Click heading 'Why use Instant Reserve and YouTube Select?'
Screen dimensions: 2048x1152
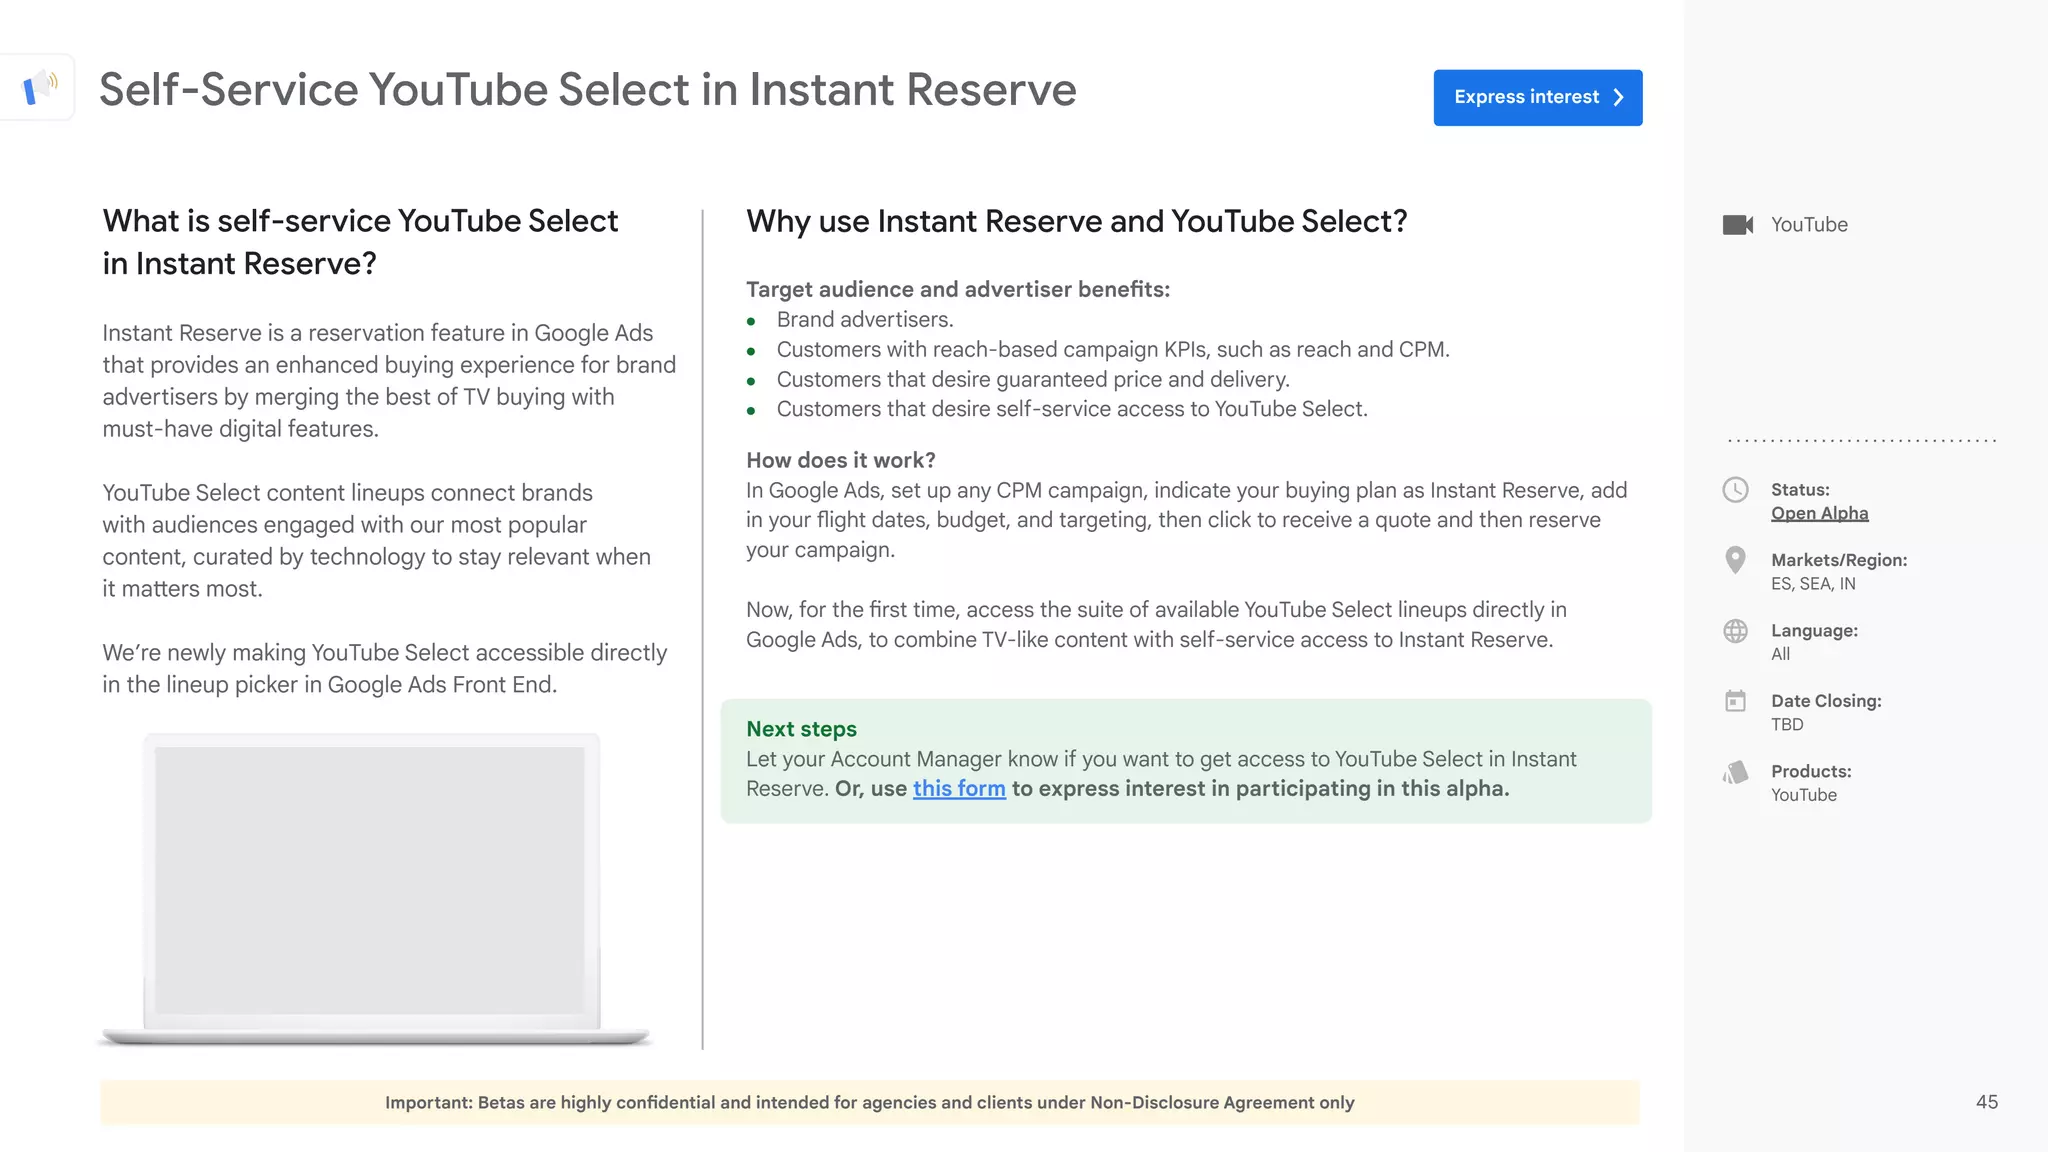click(1076, 221)
